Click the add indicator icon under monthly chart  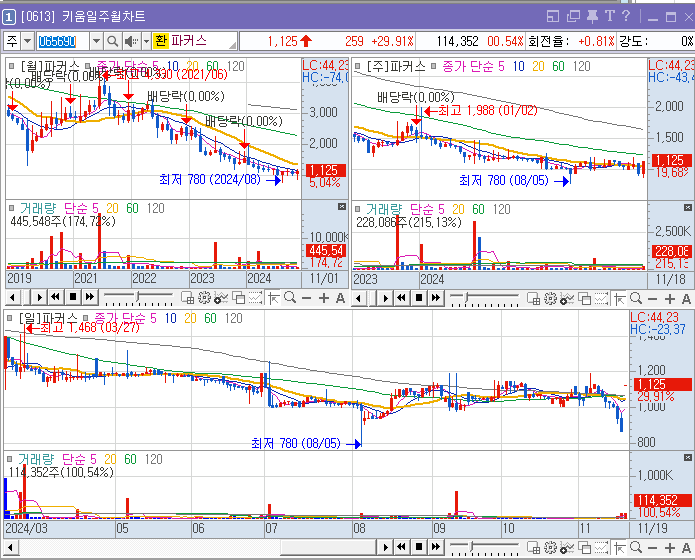221,298
